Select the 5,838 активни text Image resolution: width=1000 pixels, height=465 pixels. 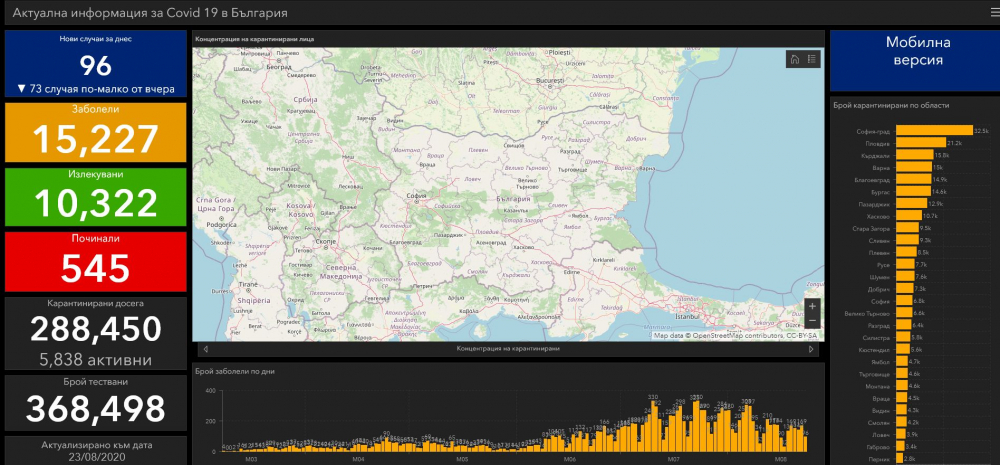coord(96,360)
